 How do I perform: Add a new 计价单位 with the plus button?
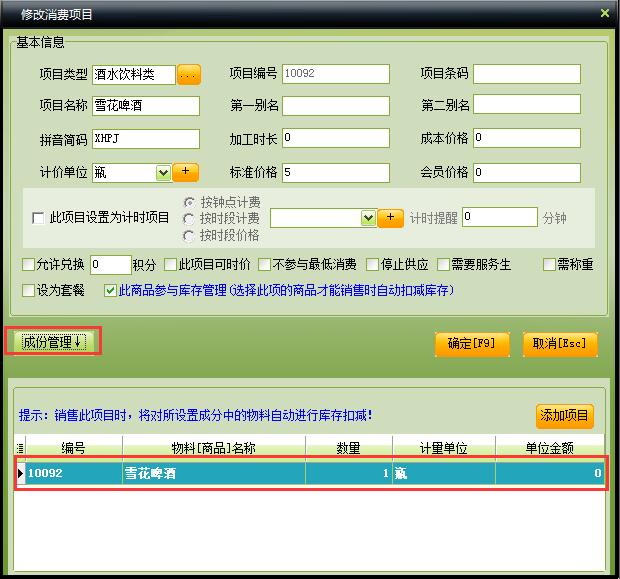[186, 172]
